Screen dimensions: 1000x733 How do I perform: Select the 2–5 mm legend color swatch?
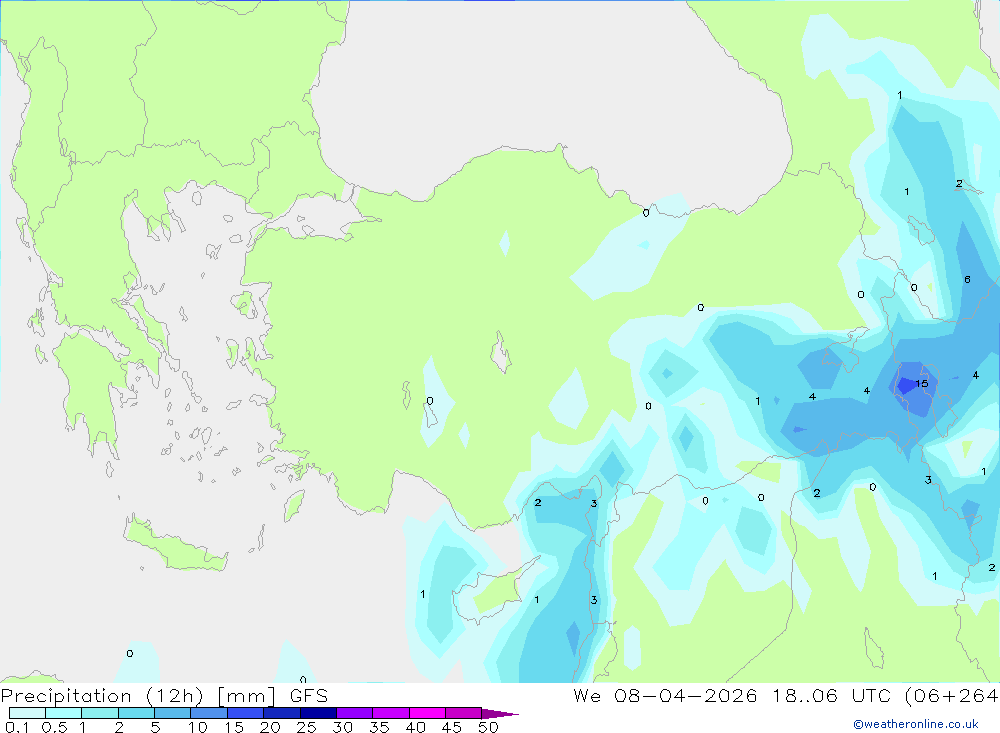136,713
